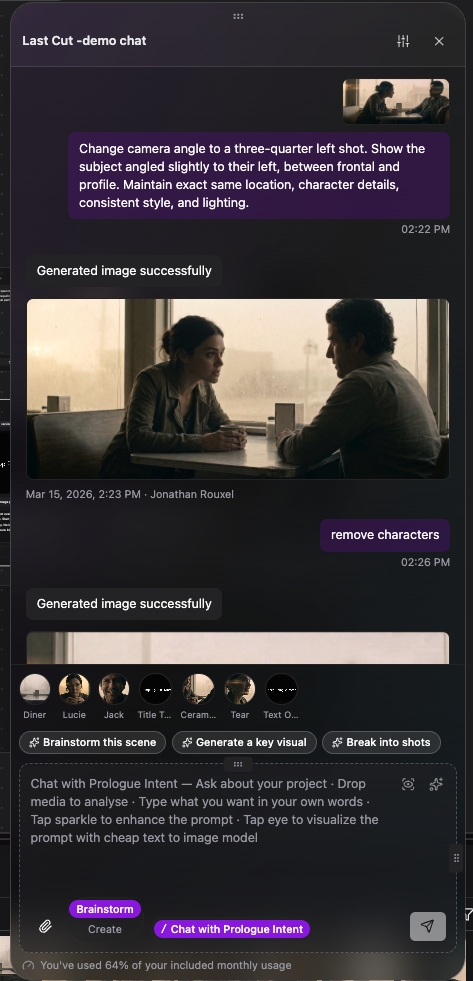Screen dimensions: 473x981
Task: Click the monthly usage gauge icon
Action: (28, 965)
